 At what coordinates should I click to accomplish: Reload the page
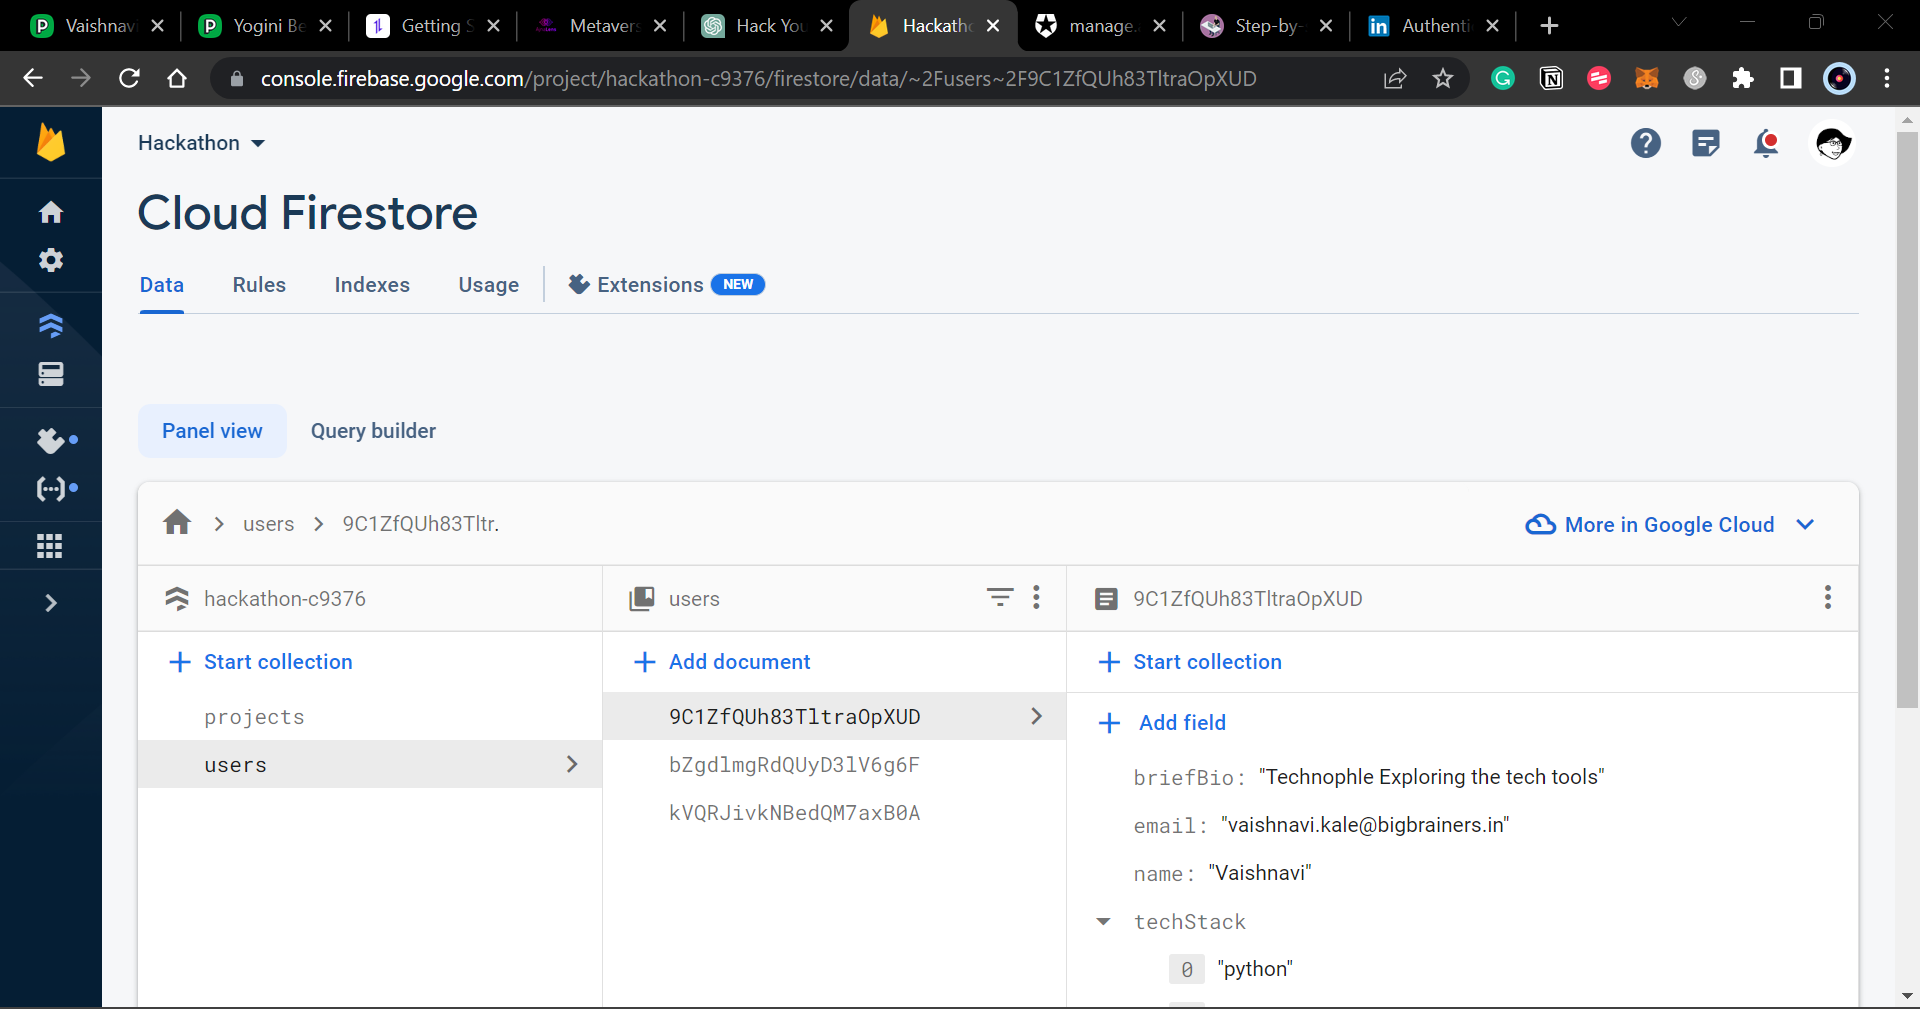tap(129, 78)
